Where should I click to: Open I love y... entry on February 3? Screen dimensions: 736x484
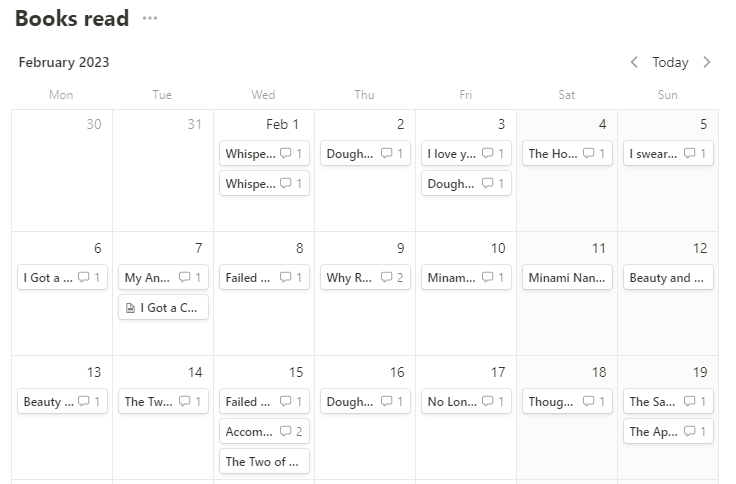(x=450, y=154)
